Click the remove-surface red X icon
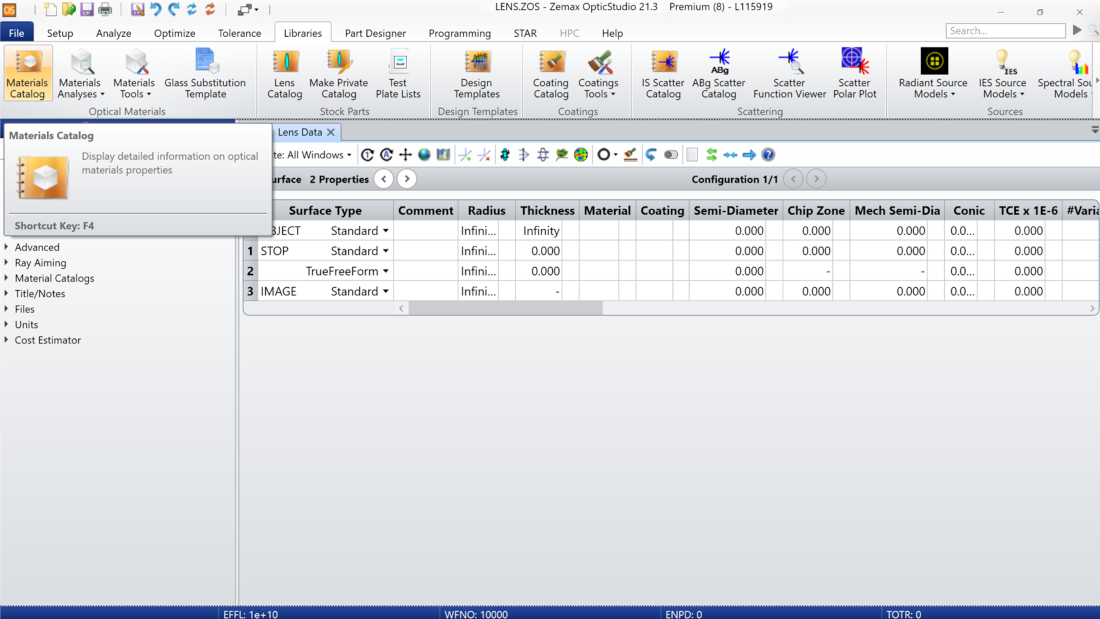This screenshot has width=1100, height=619. click(x=484, y=154)
